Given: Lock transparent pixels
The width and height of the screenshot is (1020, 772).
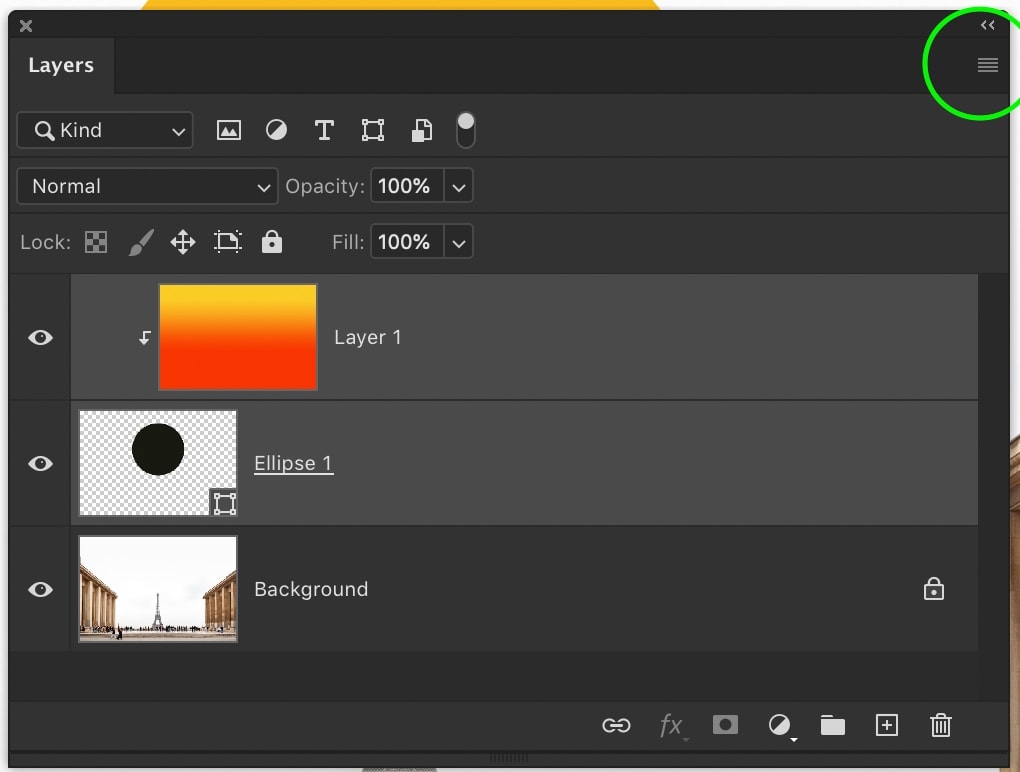Looking at the screenshot, I should coord(96,242).
